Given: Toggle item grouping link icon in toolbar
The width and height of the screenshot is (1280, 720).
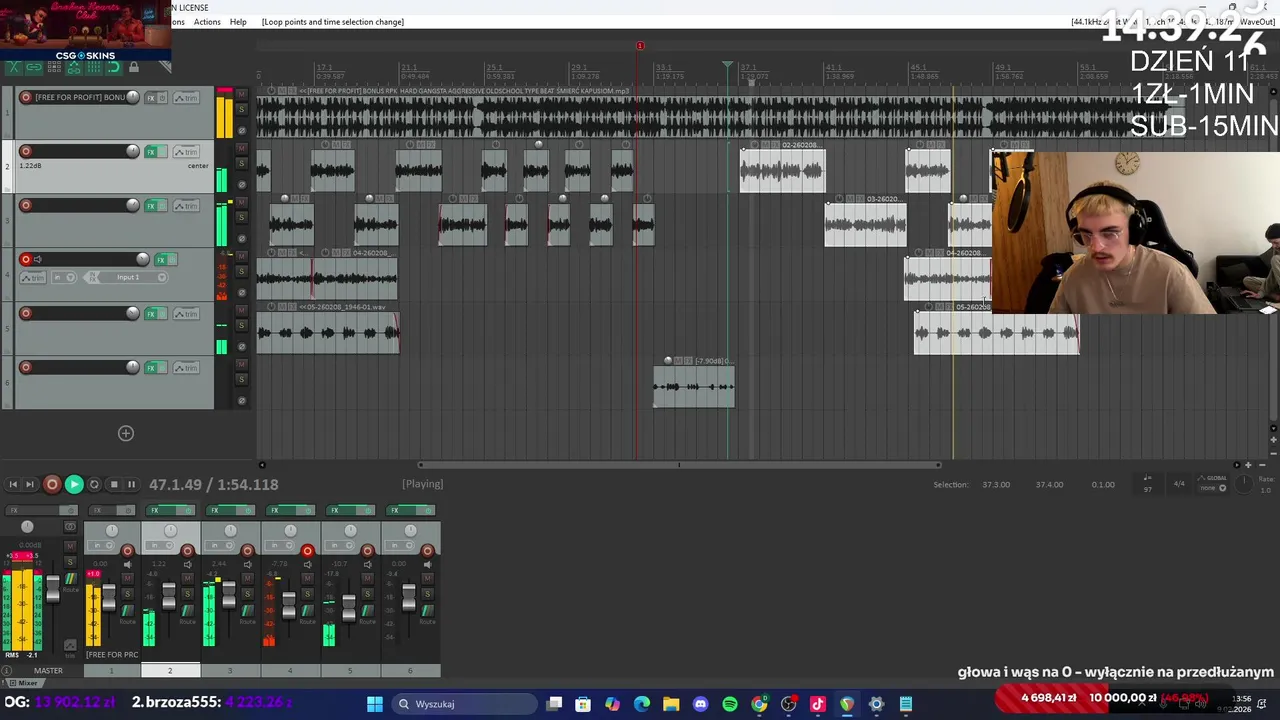Looking at the screenshot, I should [x=34, y=67].
